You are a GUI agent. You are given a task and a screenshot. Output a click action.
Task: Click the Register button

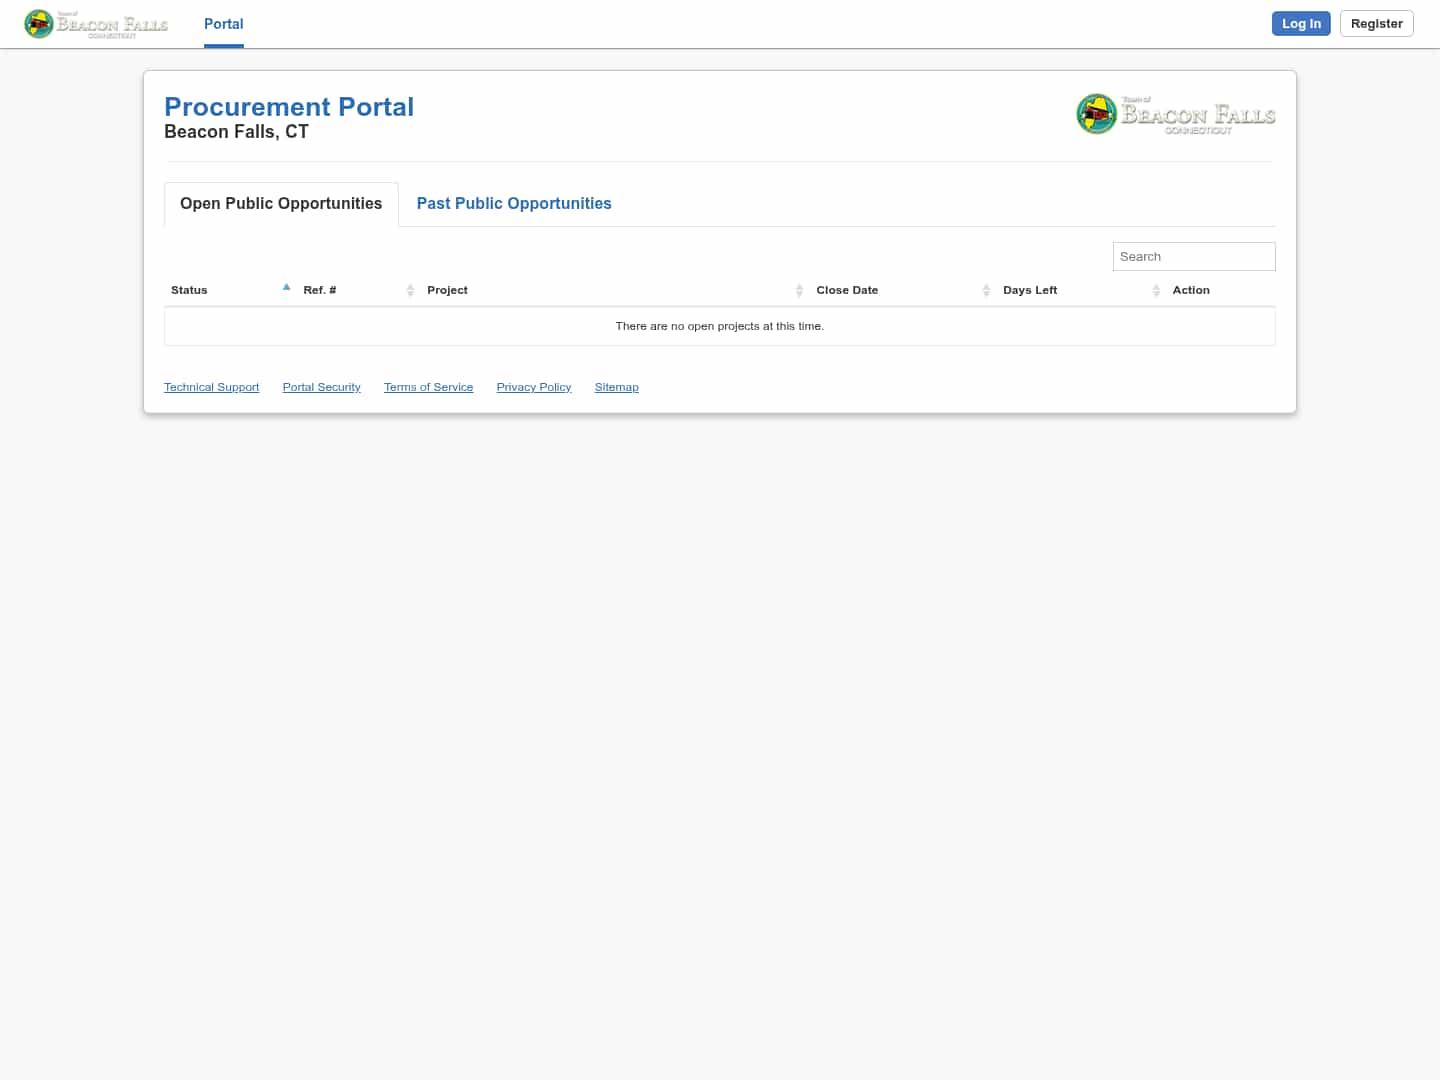point(1376,23)
